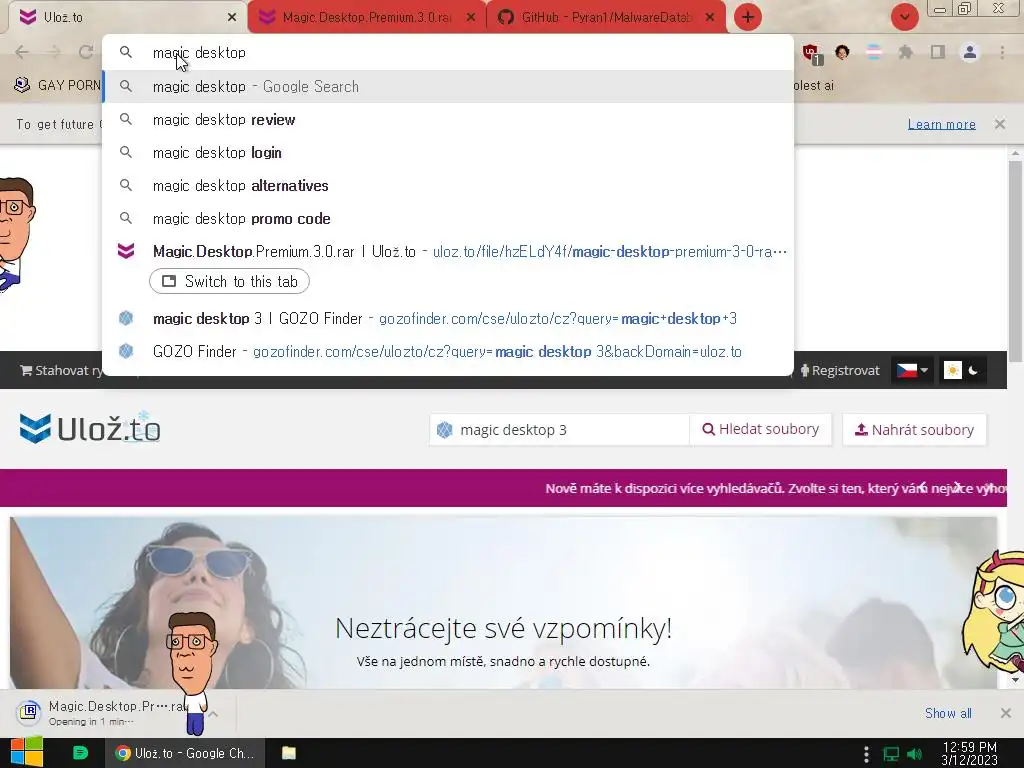Click the 'Switch to this tab' button
1024x768 pixels.
pyautogui.click(x=229, y=281)
